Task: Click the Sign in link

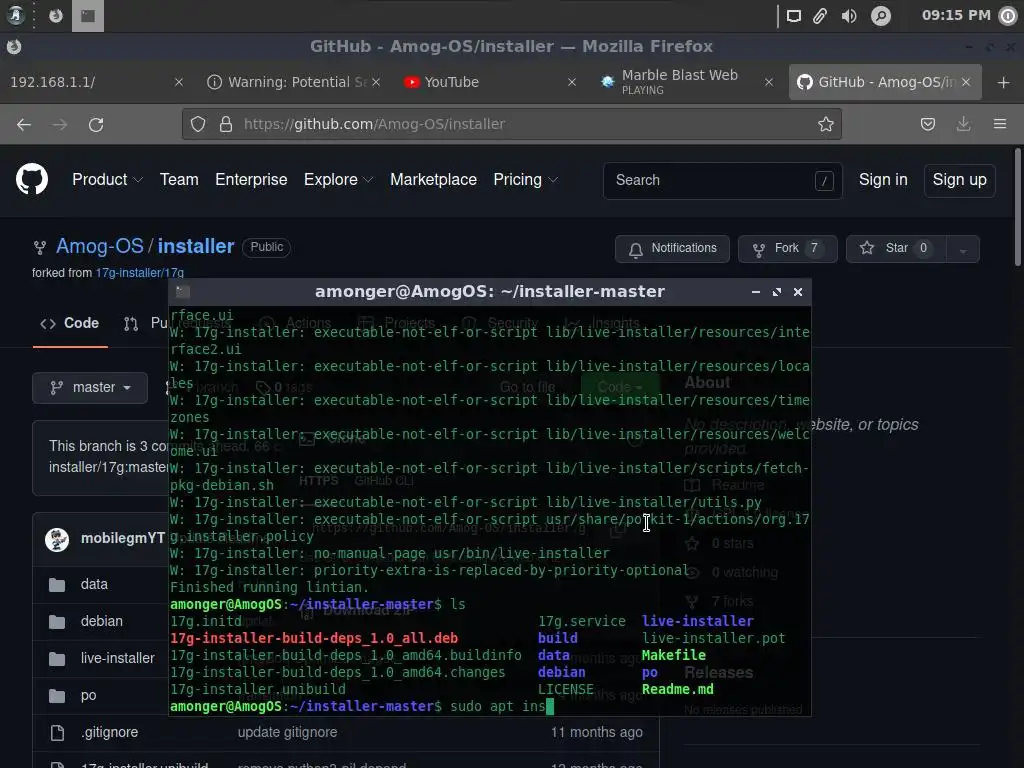Action: (x=883, y=180)
